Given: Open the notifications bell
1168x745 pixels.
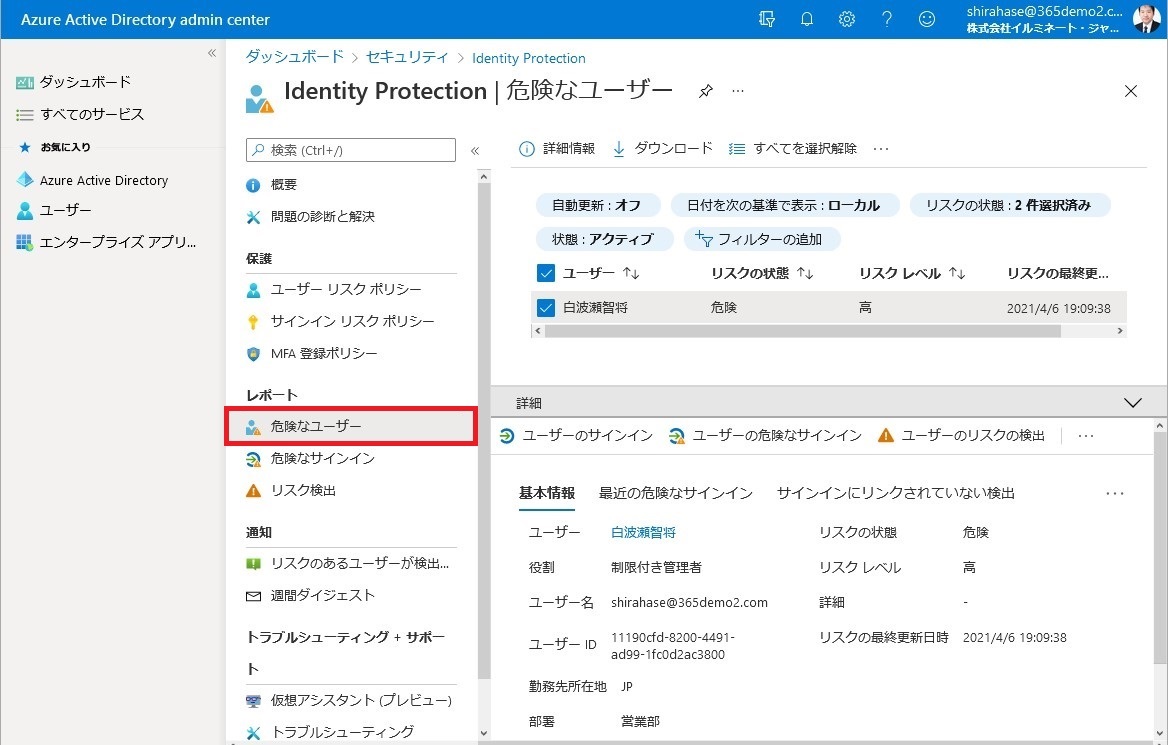Looking at the screenshot, I should (807, 19).
